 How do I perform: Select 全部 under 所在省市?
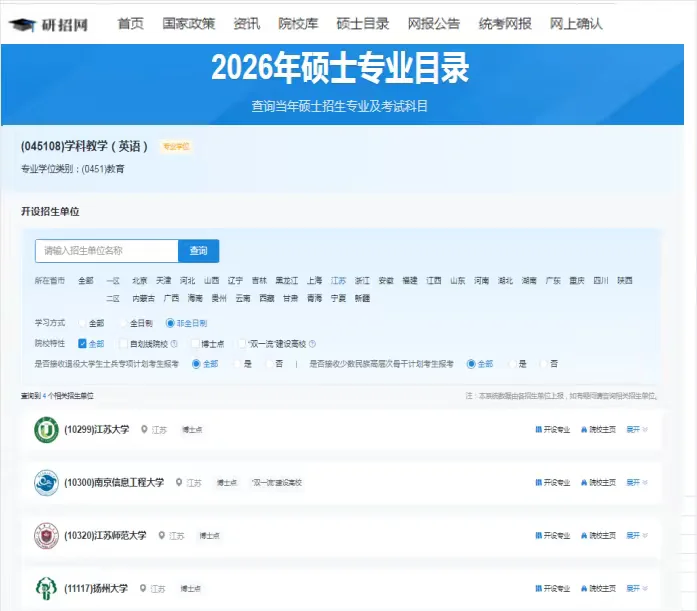(86, 280)
